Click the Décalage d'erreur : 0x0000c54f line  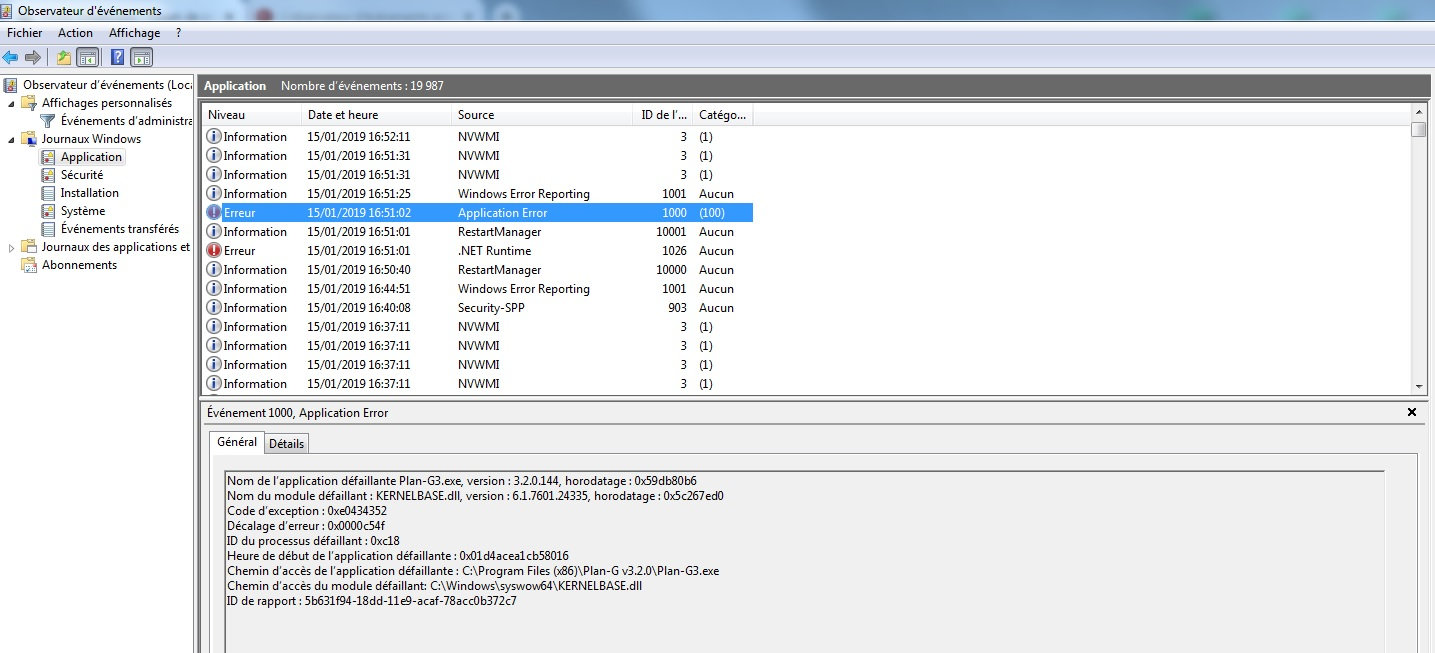click(306, 526)
